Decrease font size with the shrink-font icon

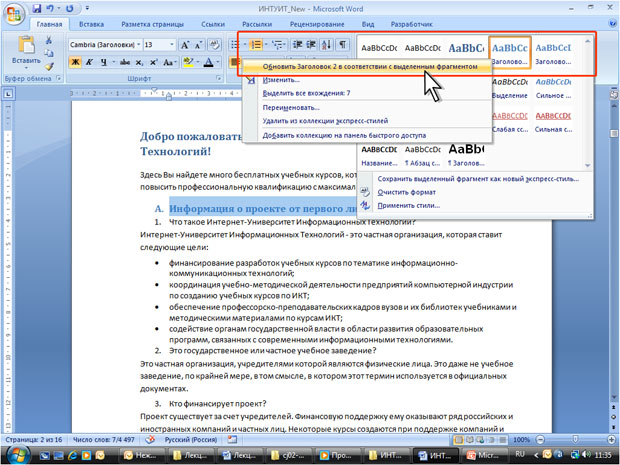(198, 45)
